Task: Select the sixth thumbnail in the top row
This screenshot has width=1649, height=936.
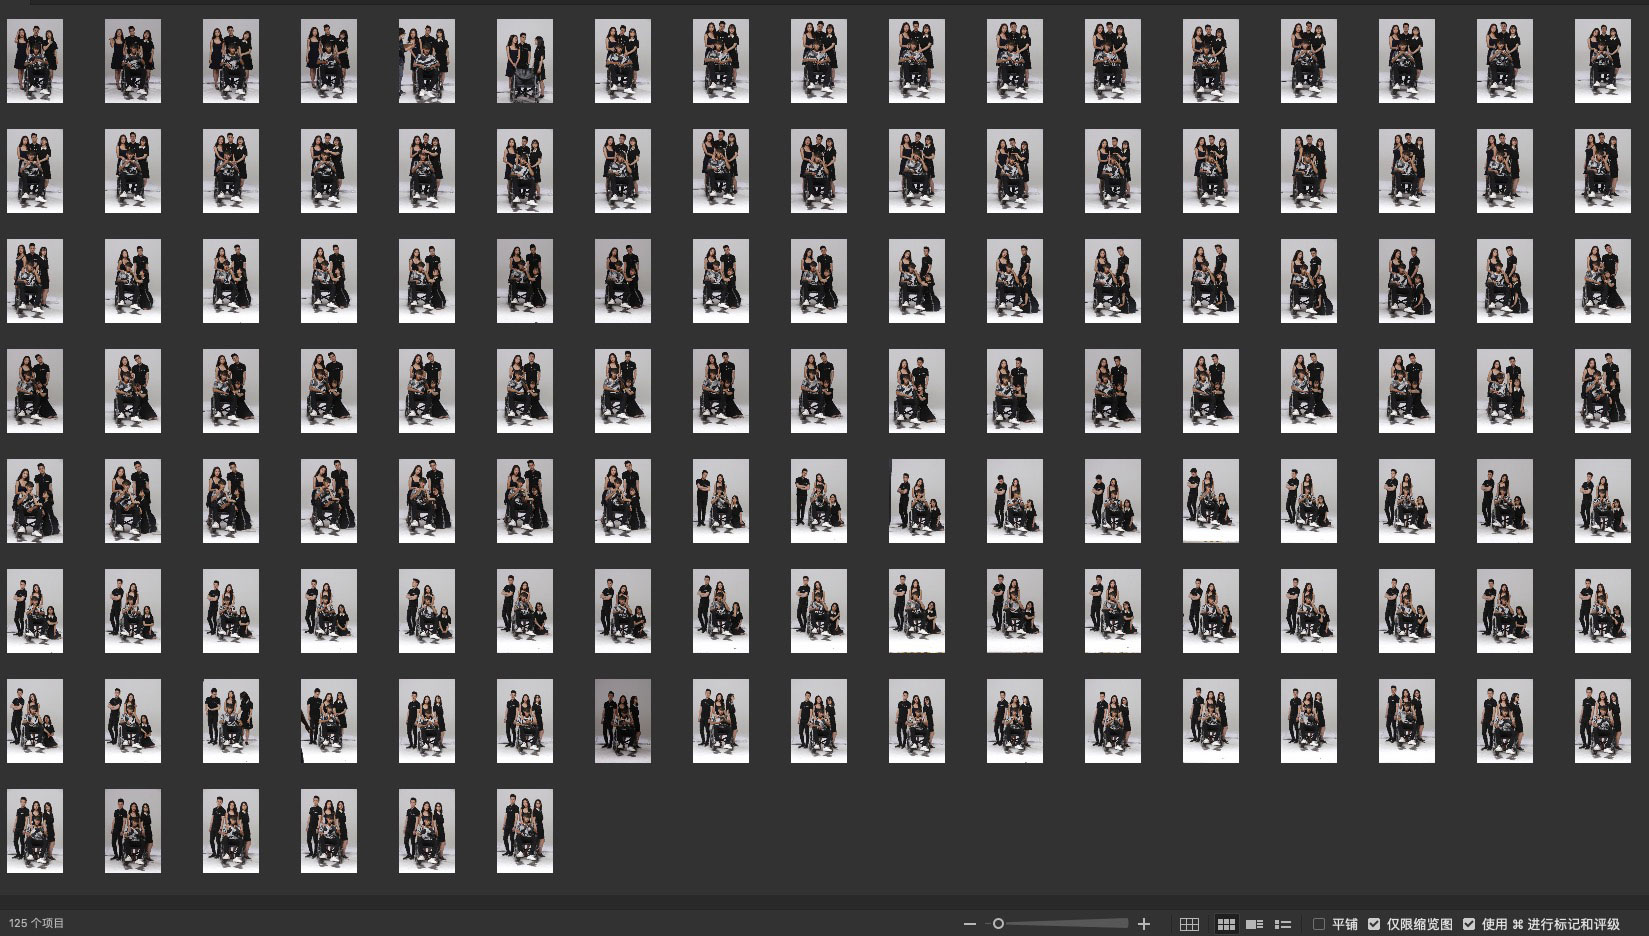Action: click(525, 61)
